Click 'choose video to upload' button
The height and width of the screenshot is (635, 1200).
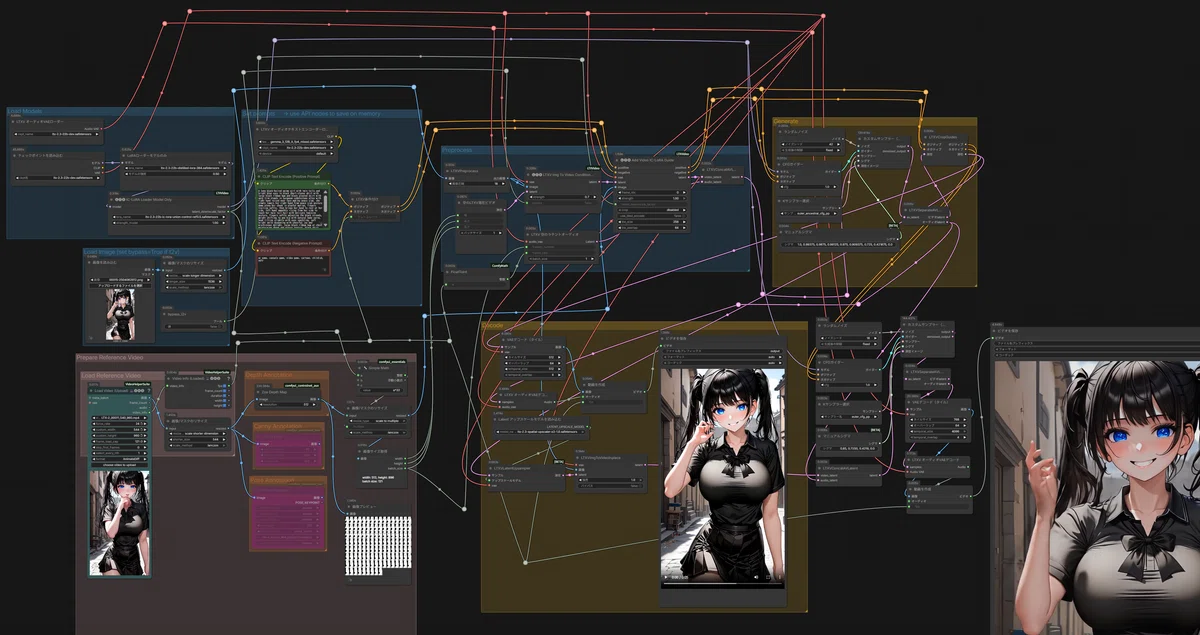click(x=120, y=465)
